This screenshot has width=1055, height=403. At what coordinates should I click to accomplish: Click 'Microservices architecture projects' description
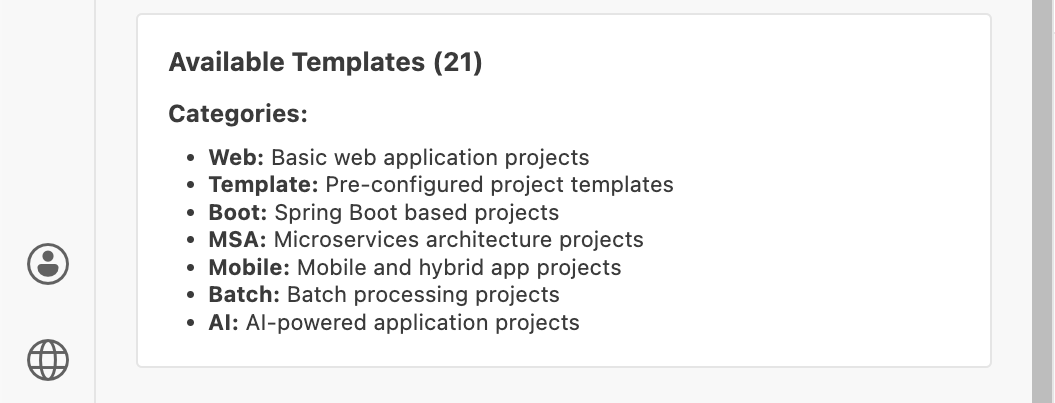[458, 240]
